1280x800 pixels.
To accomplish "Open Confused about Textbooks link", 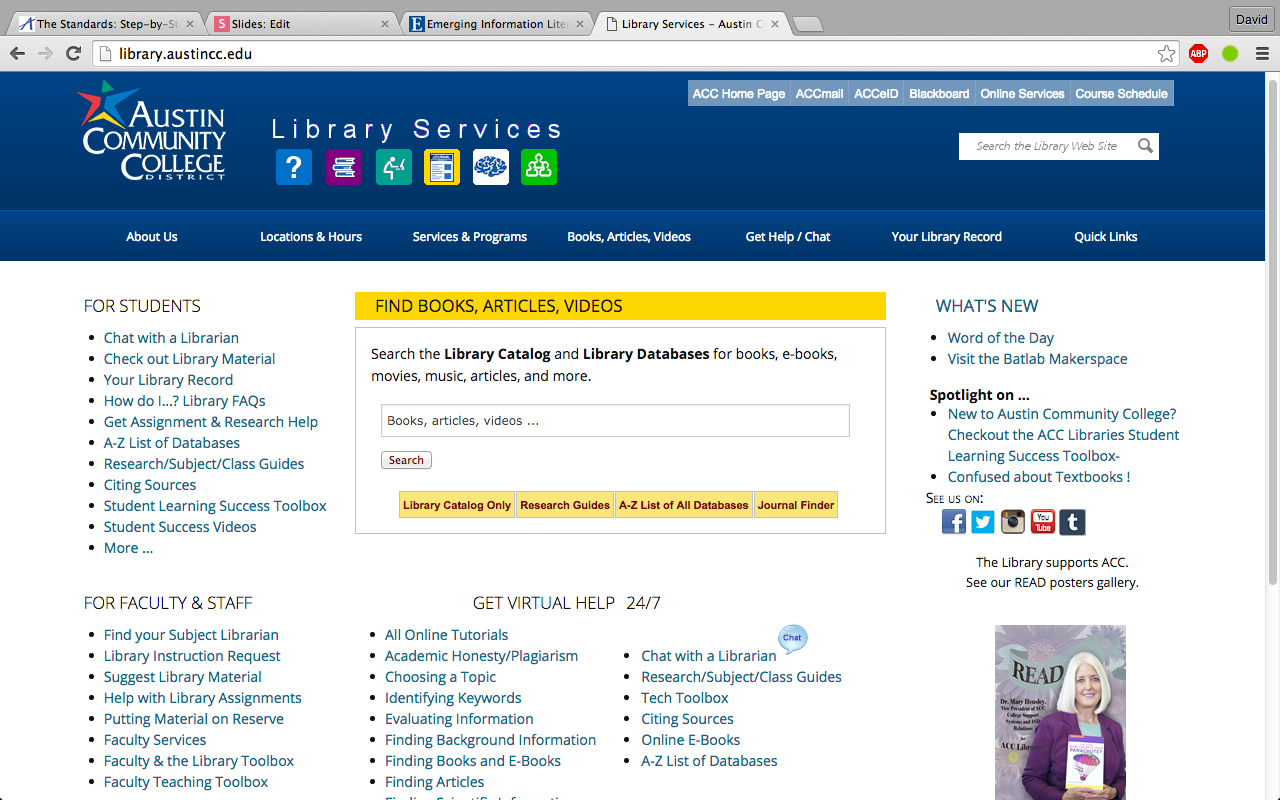I will pyautogui.click(x=1039, y=477).
